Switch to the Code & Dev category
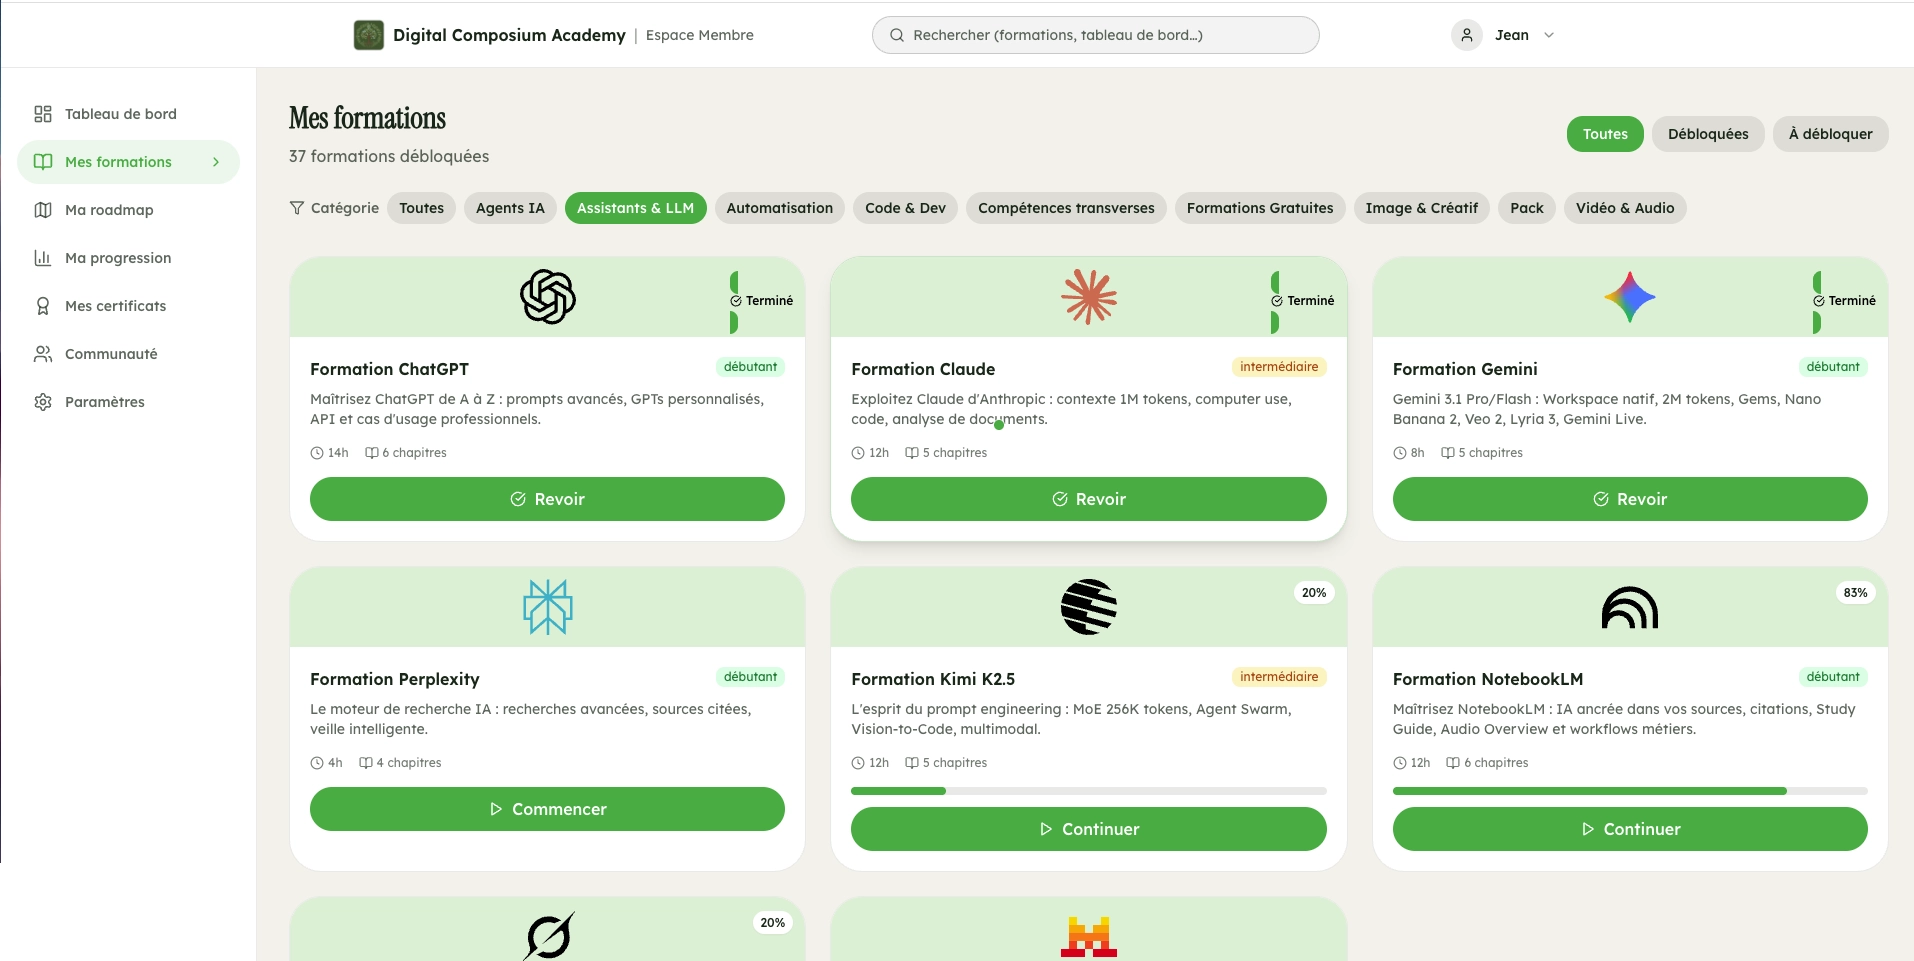 point(905,208)
